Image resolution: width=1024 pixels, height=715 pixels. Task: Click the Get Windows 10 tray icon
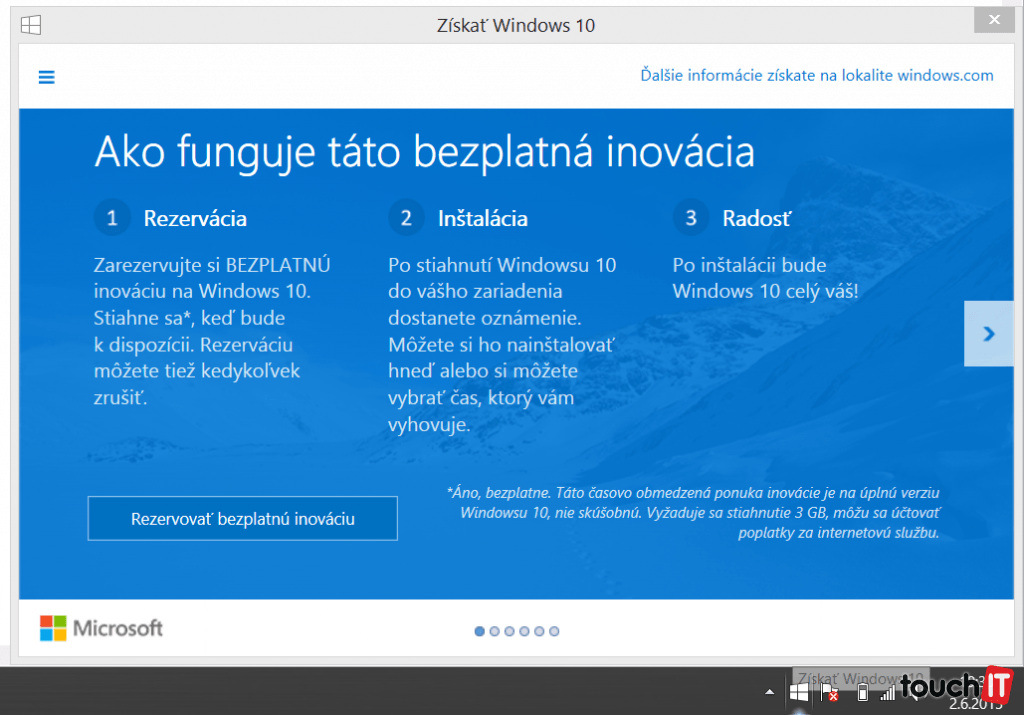point(799,692)
